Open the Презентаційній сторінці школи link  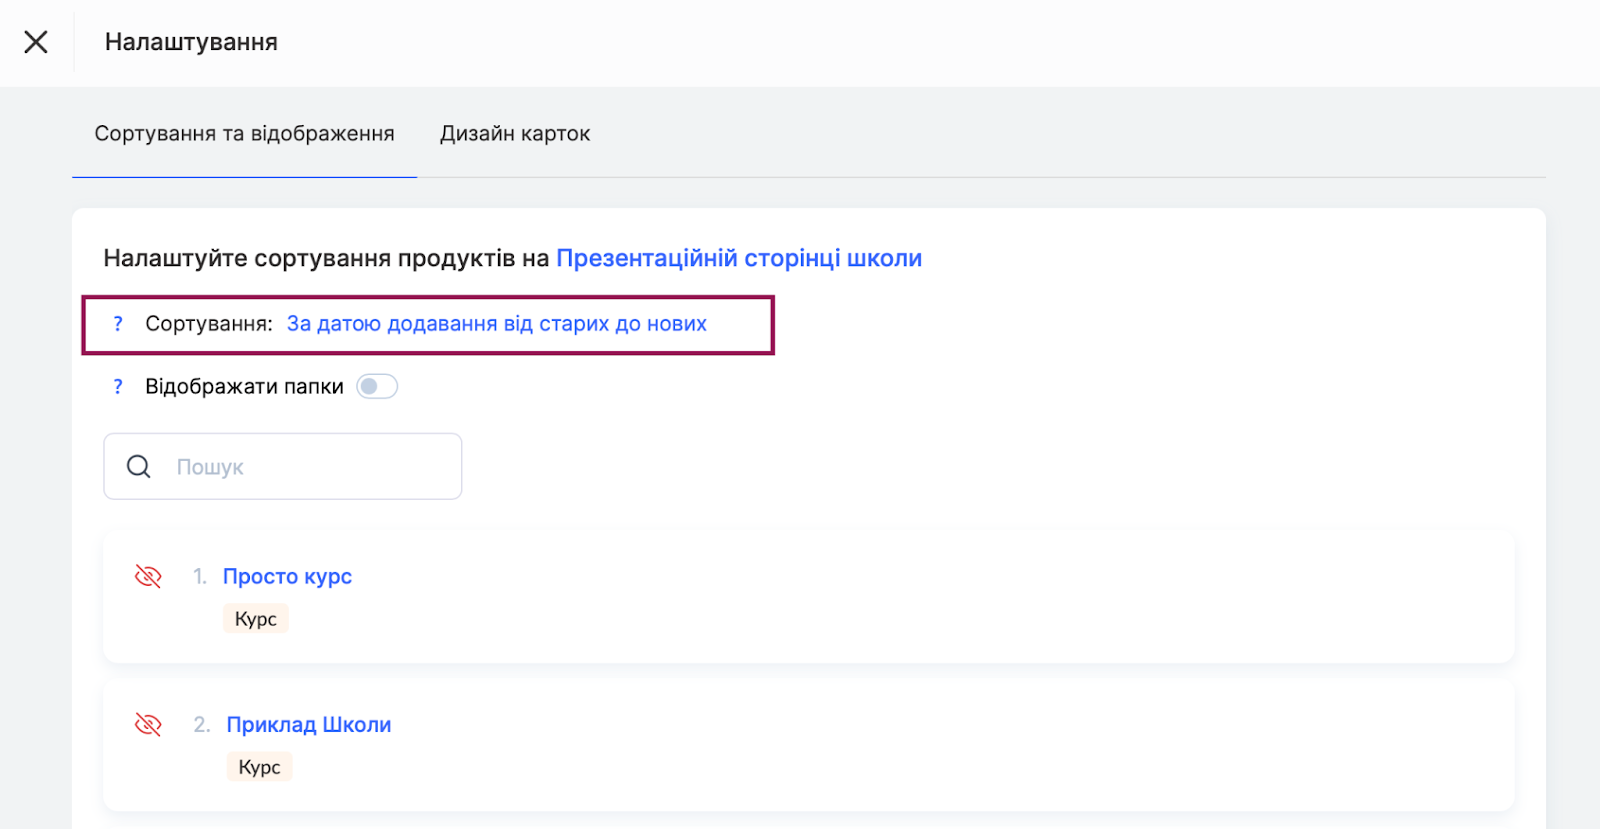click(738, 258)
